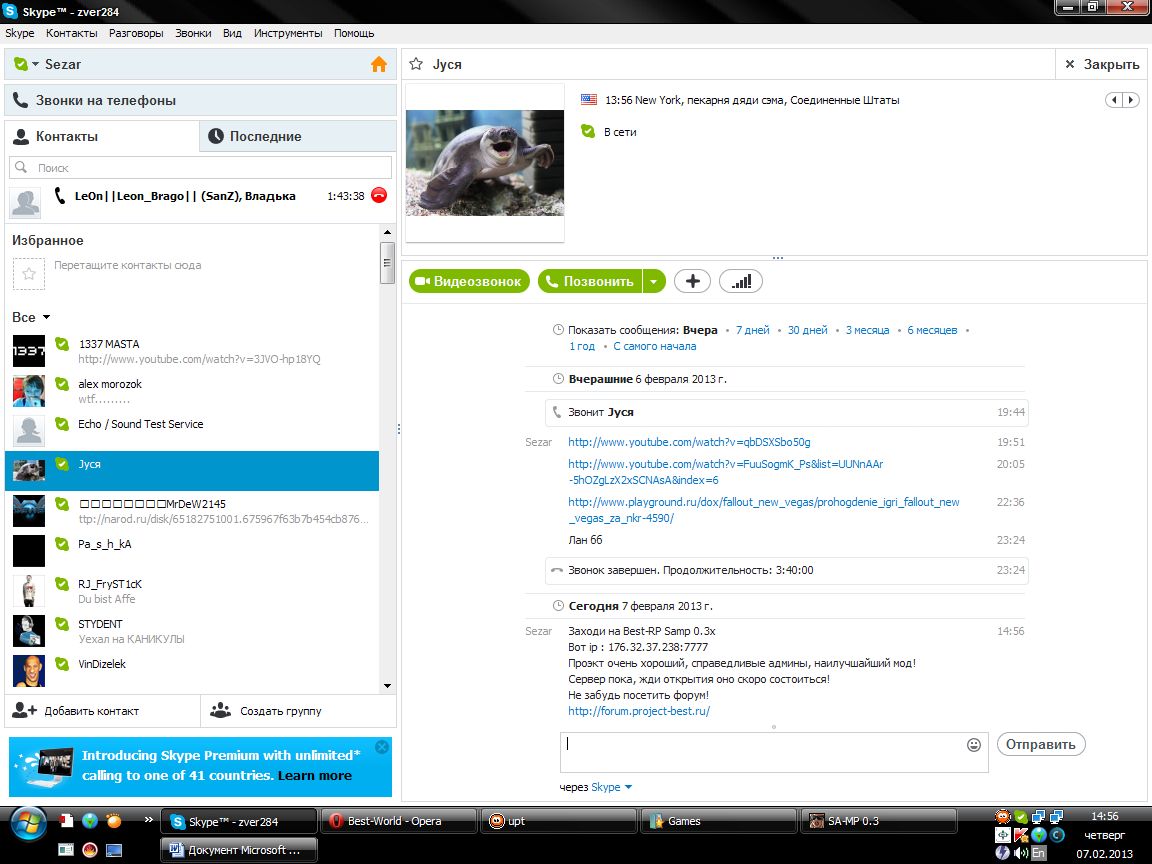Click favorites placeholder star box

point(29,273)
